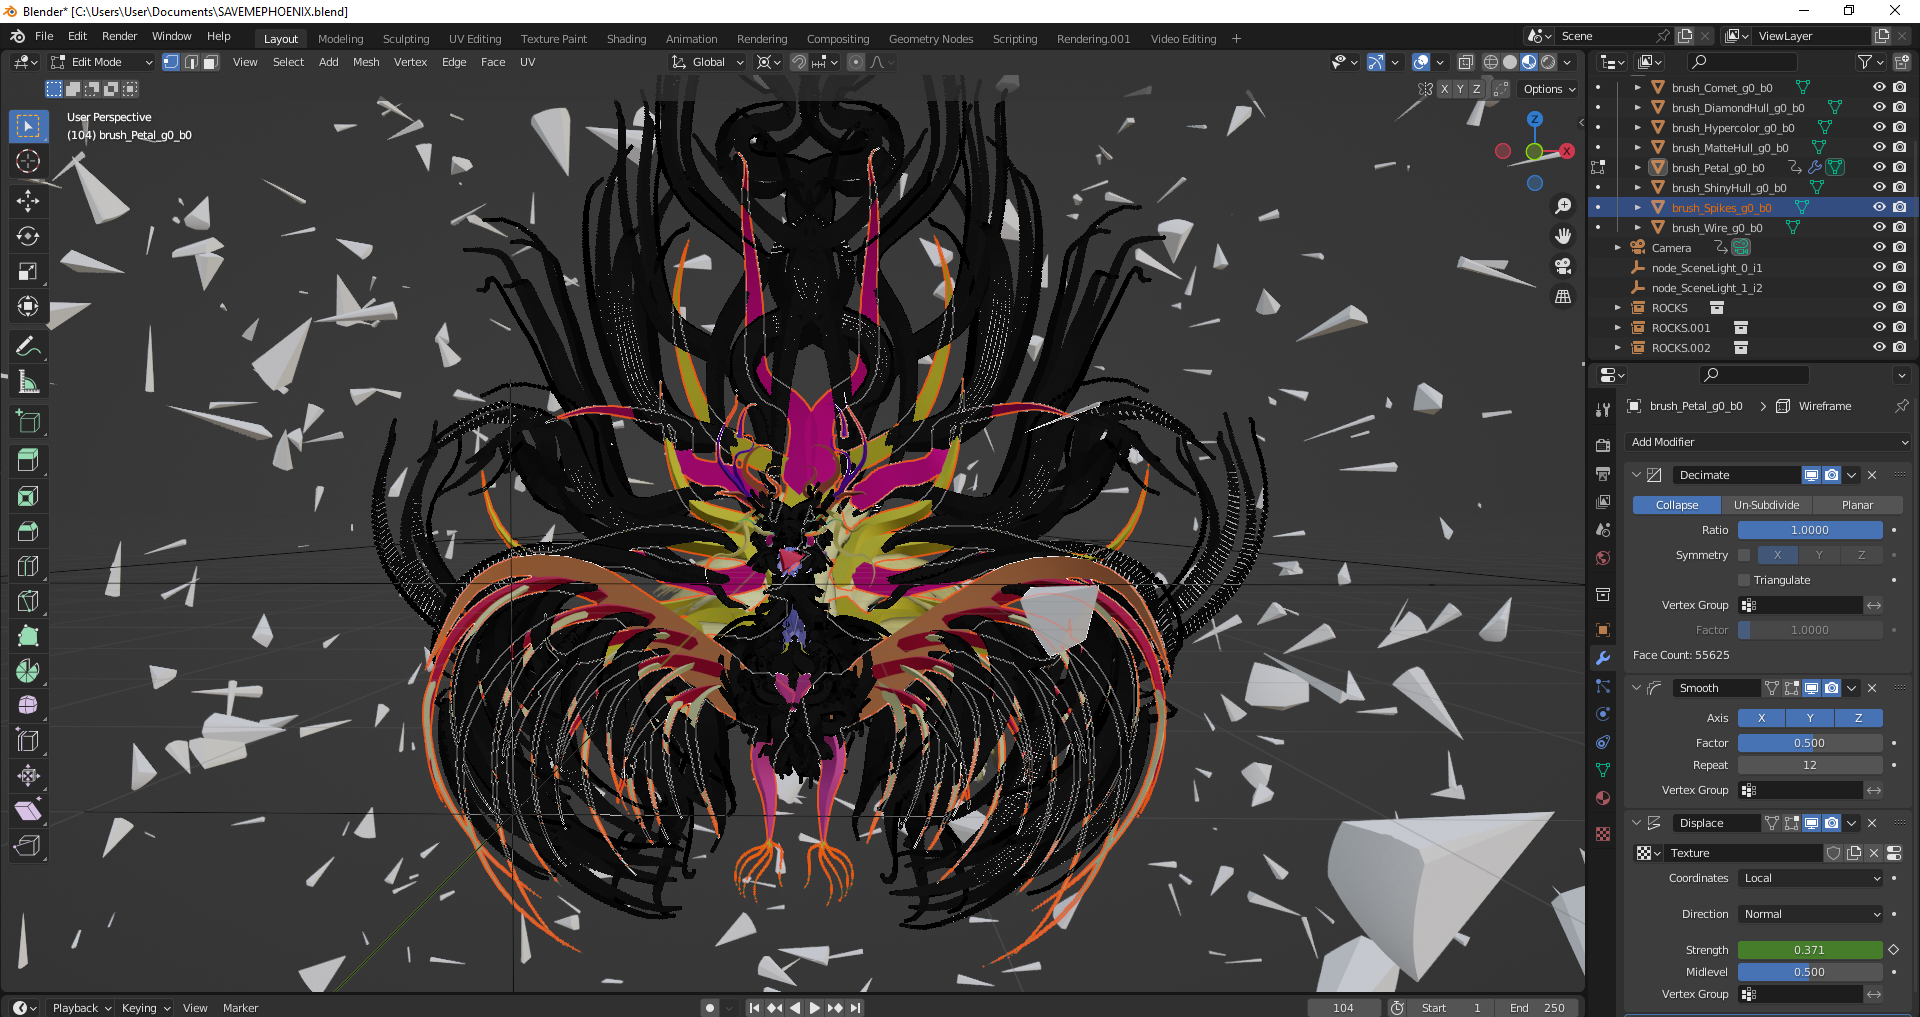Toggle snapping with the magnet icon
The image size is (1920, 1017).
pos(798,62)
